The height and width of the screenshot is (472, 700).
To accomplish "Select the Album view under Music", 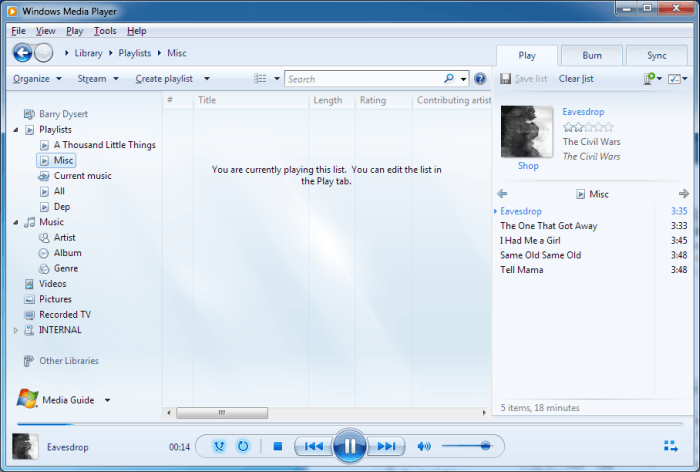I will 67,253.
